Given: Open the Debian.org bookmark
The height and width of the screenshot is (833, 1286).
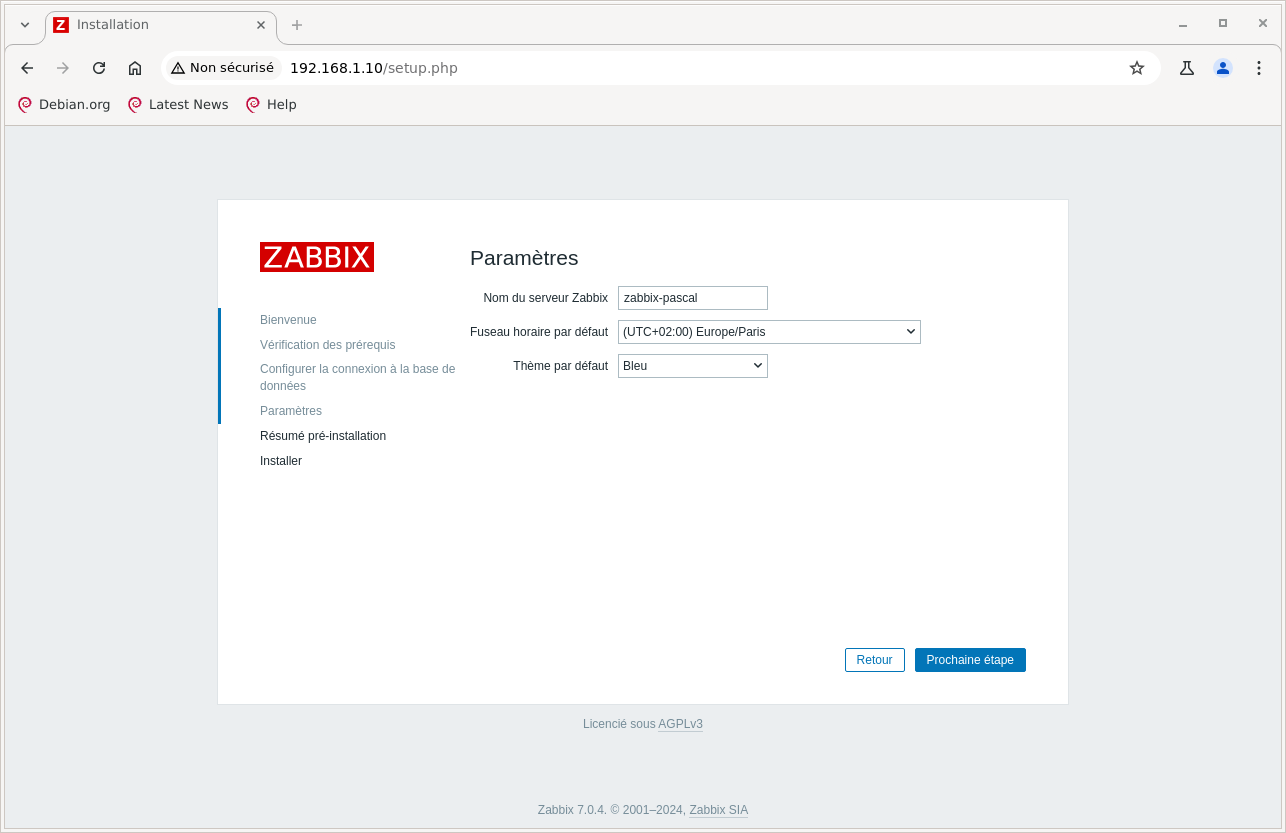Looking at the screenshot, I should (x=64, y=104).
